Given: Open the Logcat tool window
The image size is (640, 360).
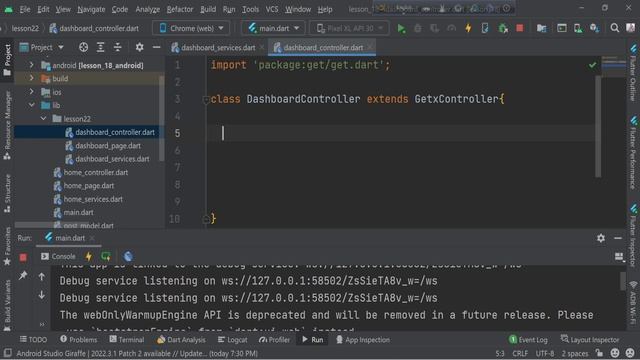Looking at the screenshot, I should [x=232, y=340].
